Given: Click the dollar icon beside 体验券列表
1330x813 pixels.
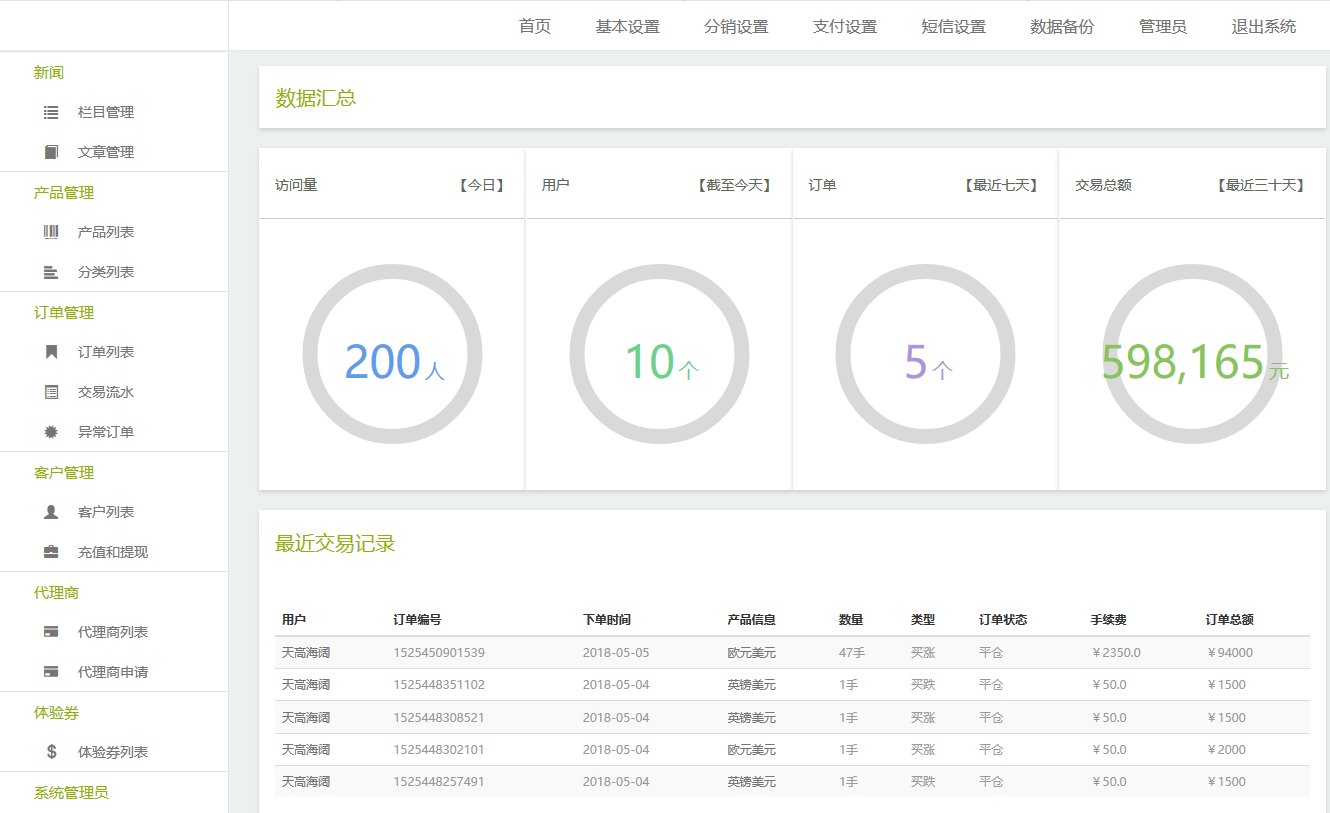Looking at the screenshot, I should tap(51, 752).
